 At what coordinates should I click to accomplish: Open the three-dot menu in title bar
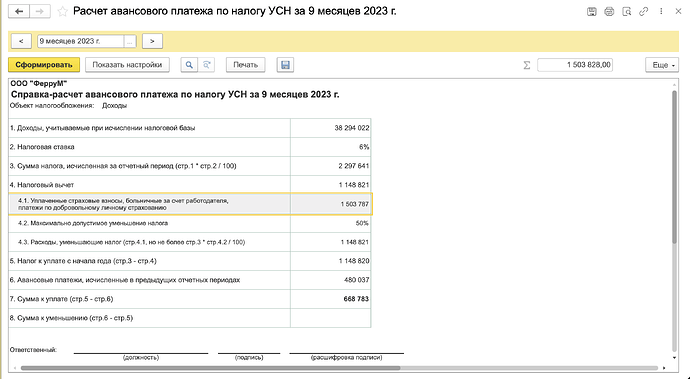(661, 11)
